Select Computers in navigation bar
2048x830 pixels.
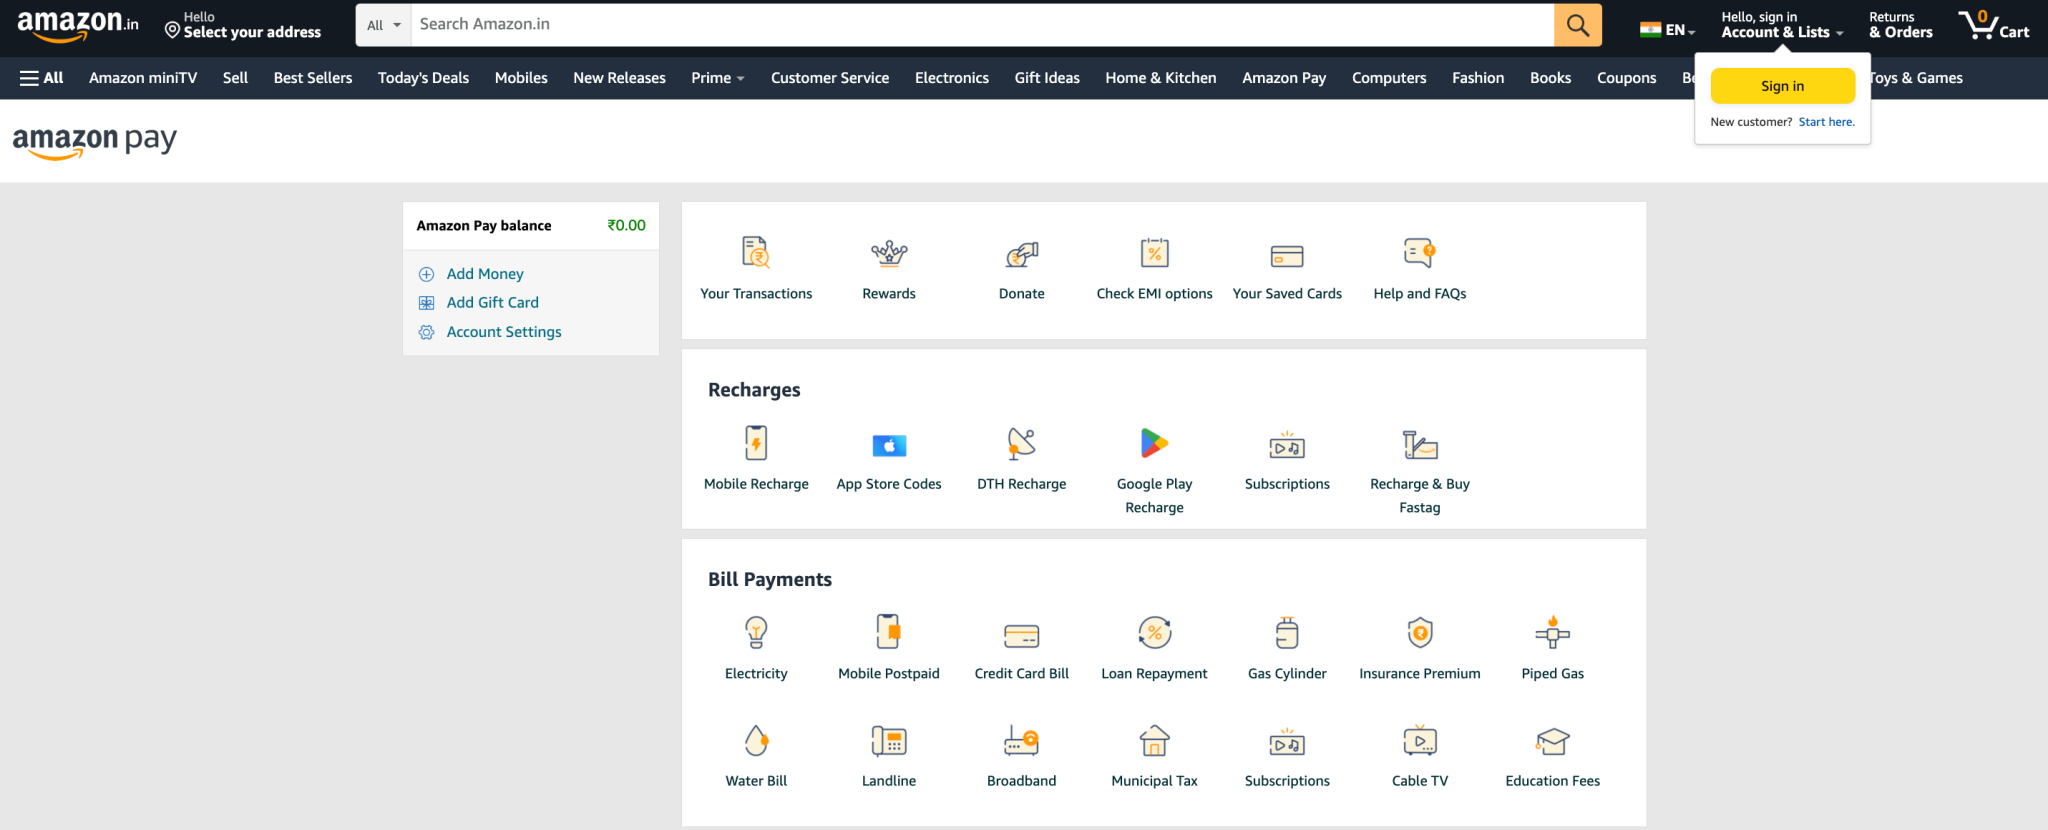(x=1389, y=78)
